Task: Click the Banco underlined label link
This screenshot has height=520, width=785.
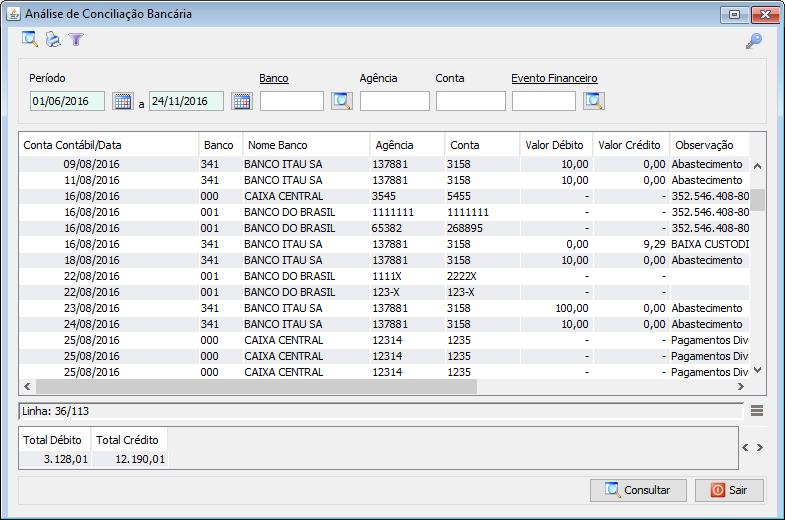Action: (274, 79)
